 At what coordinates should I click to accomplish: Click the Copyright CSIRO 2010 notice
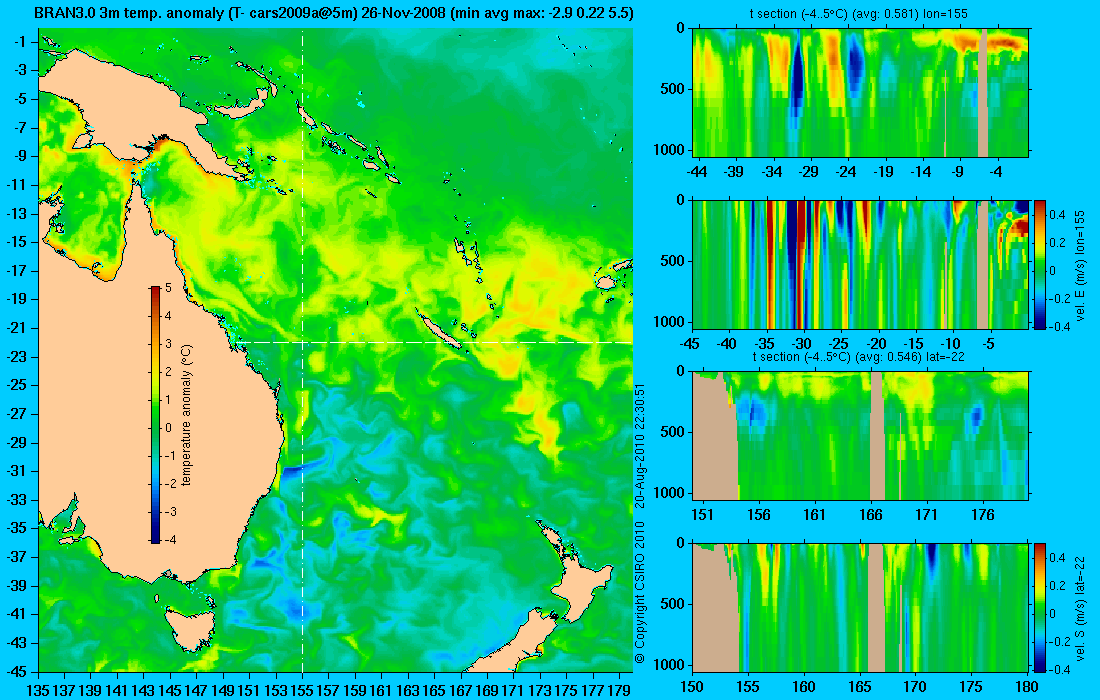point(640,593)
